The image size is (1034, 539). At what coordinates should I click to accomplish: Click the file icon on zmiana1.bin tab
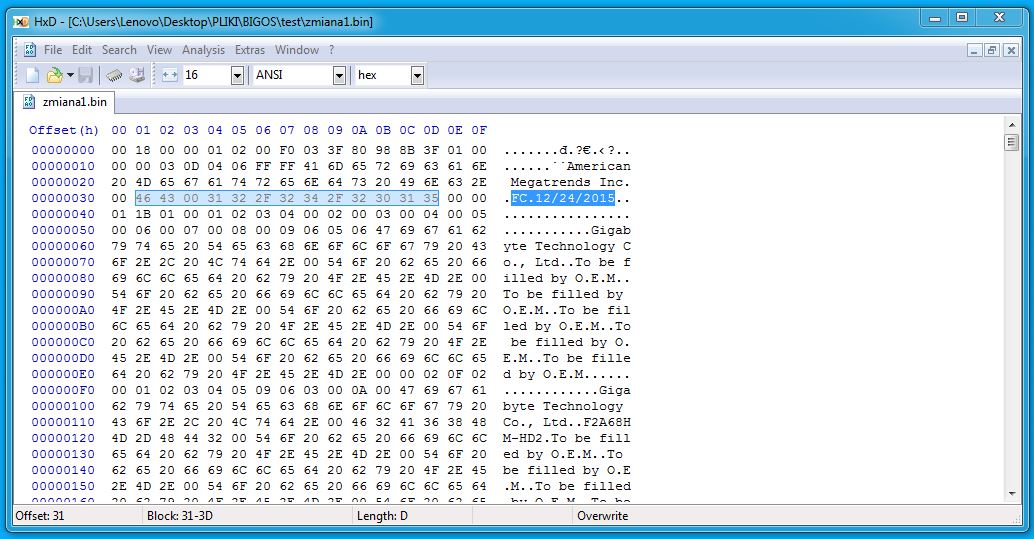(29, 102)
